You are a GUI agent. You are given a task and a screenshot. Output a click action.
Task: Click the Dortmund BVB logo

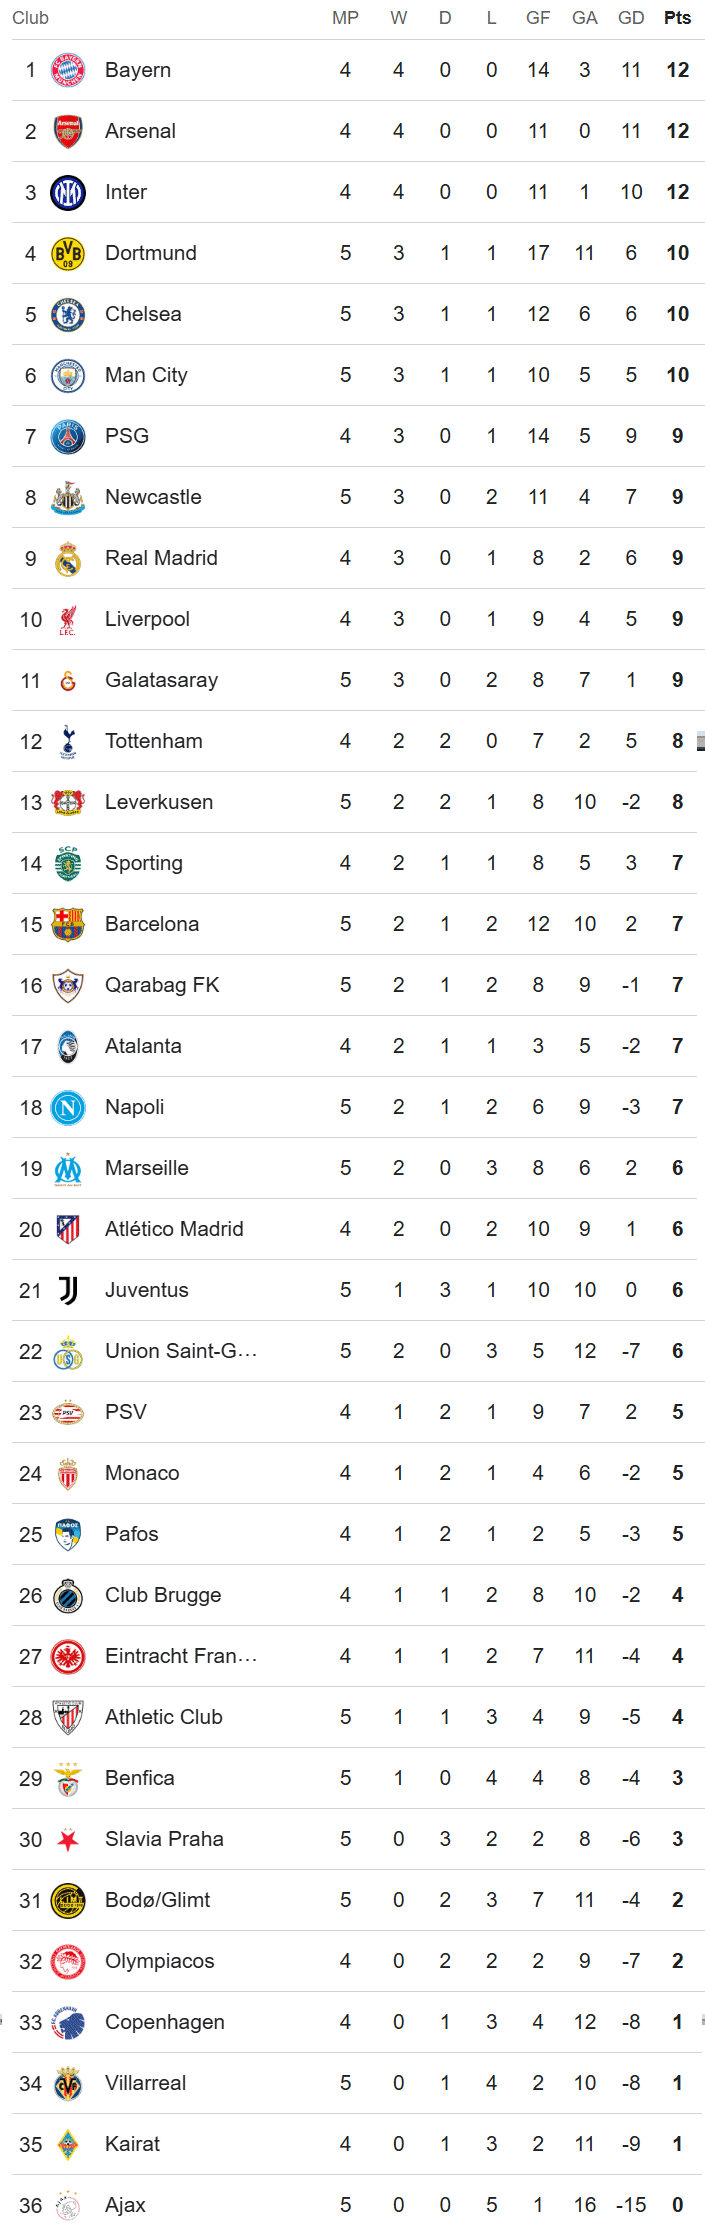[x=68, y=253]
